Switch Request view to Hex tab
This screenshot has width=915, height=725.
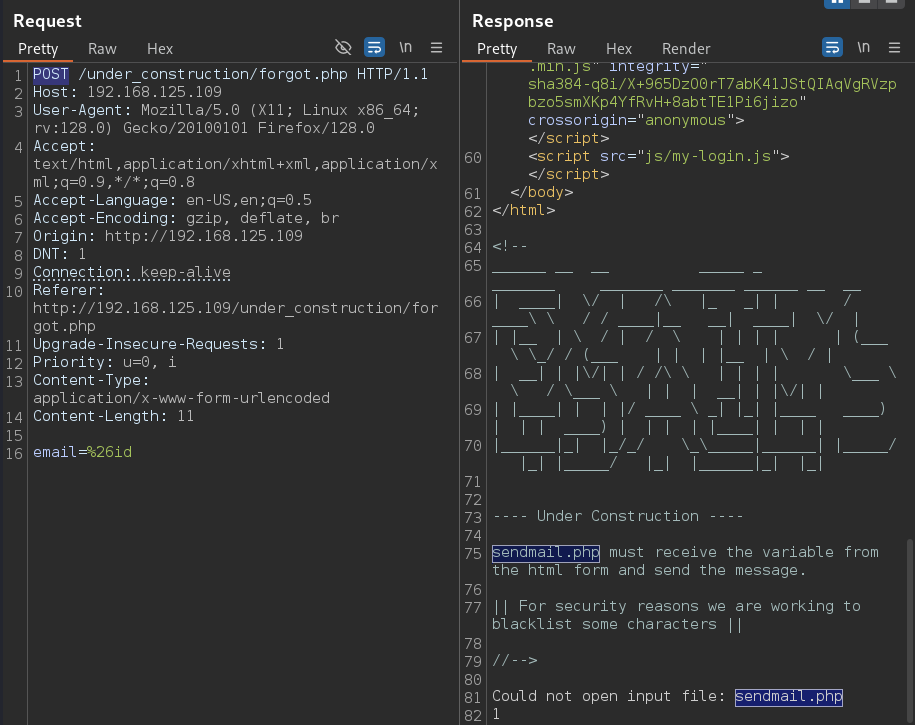pos(160,48)
